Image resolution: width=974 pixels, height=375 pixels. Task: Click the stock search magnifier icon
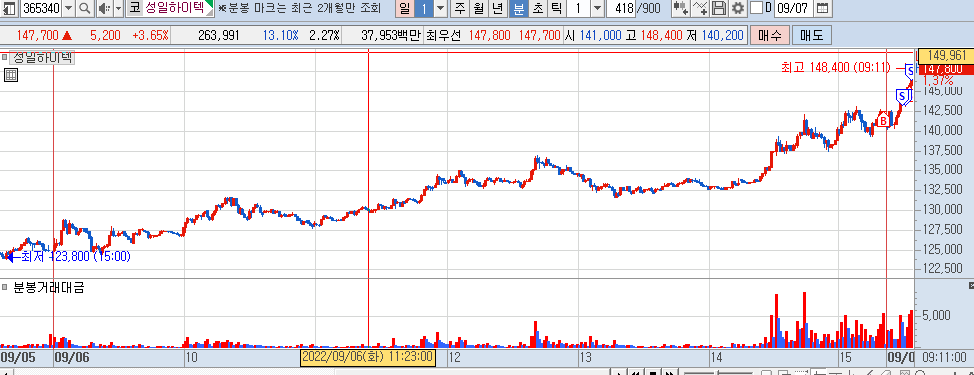[x=85, y=9]
